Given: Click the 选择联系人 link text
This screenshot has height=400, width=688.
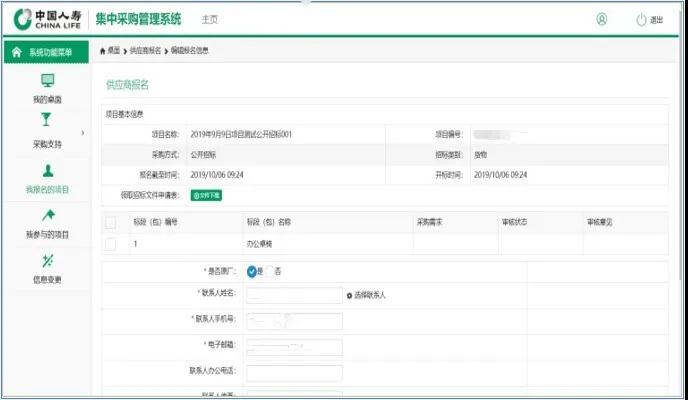Looking at the screenshot, I should coord(370,295).
